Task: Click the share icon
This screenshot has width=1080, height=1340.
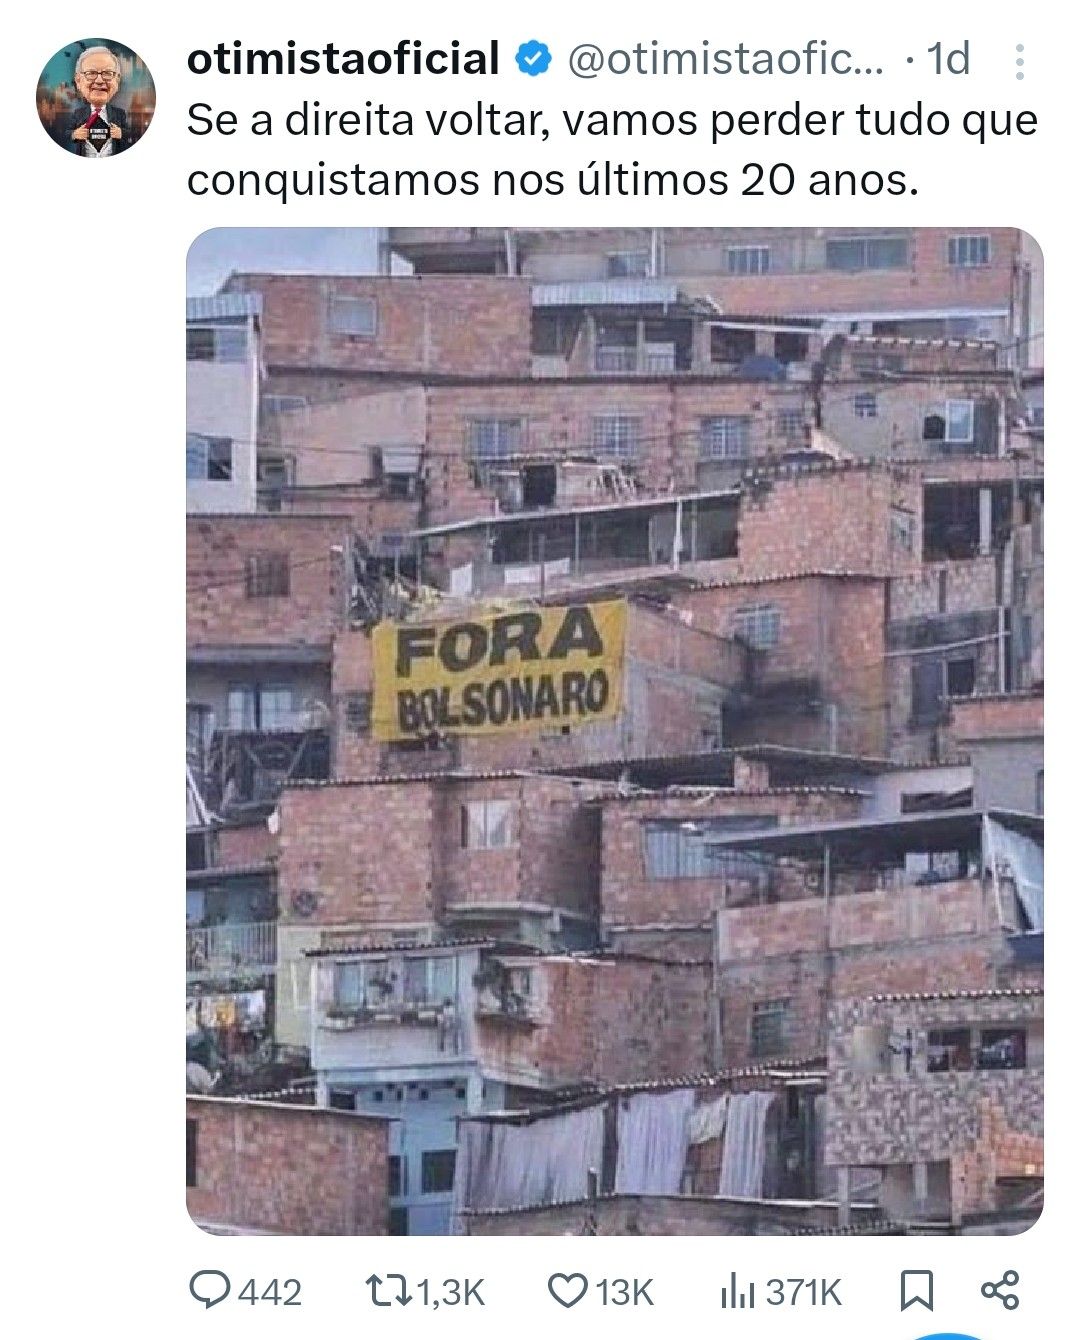Action: (1000, 1291)
